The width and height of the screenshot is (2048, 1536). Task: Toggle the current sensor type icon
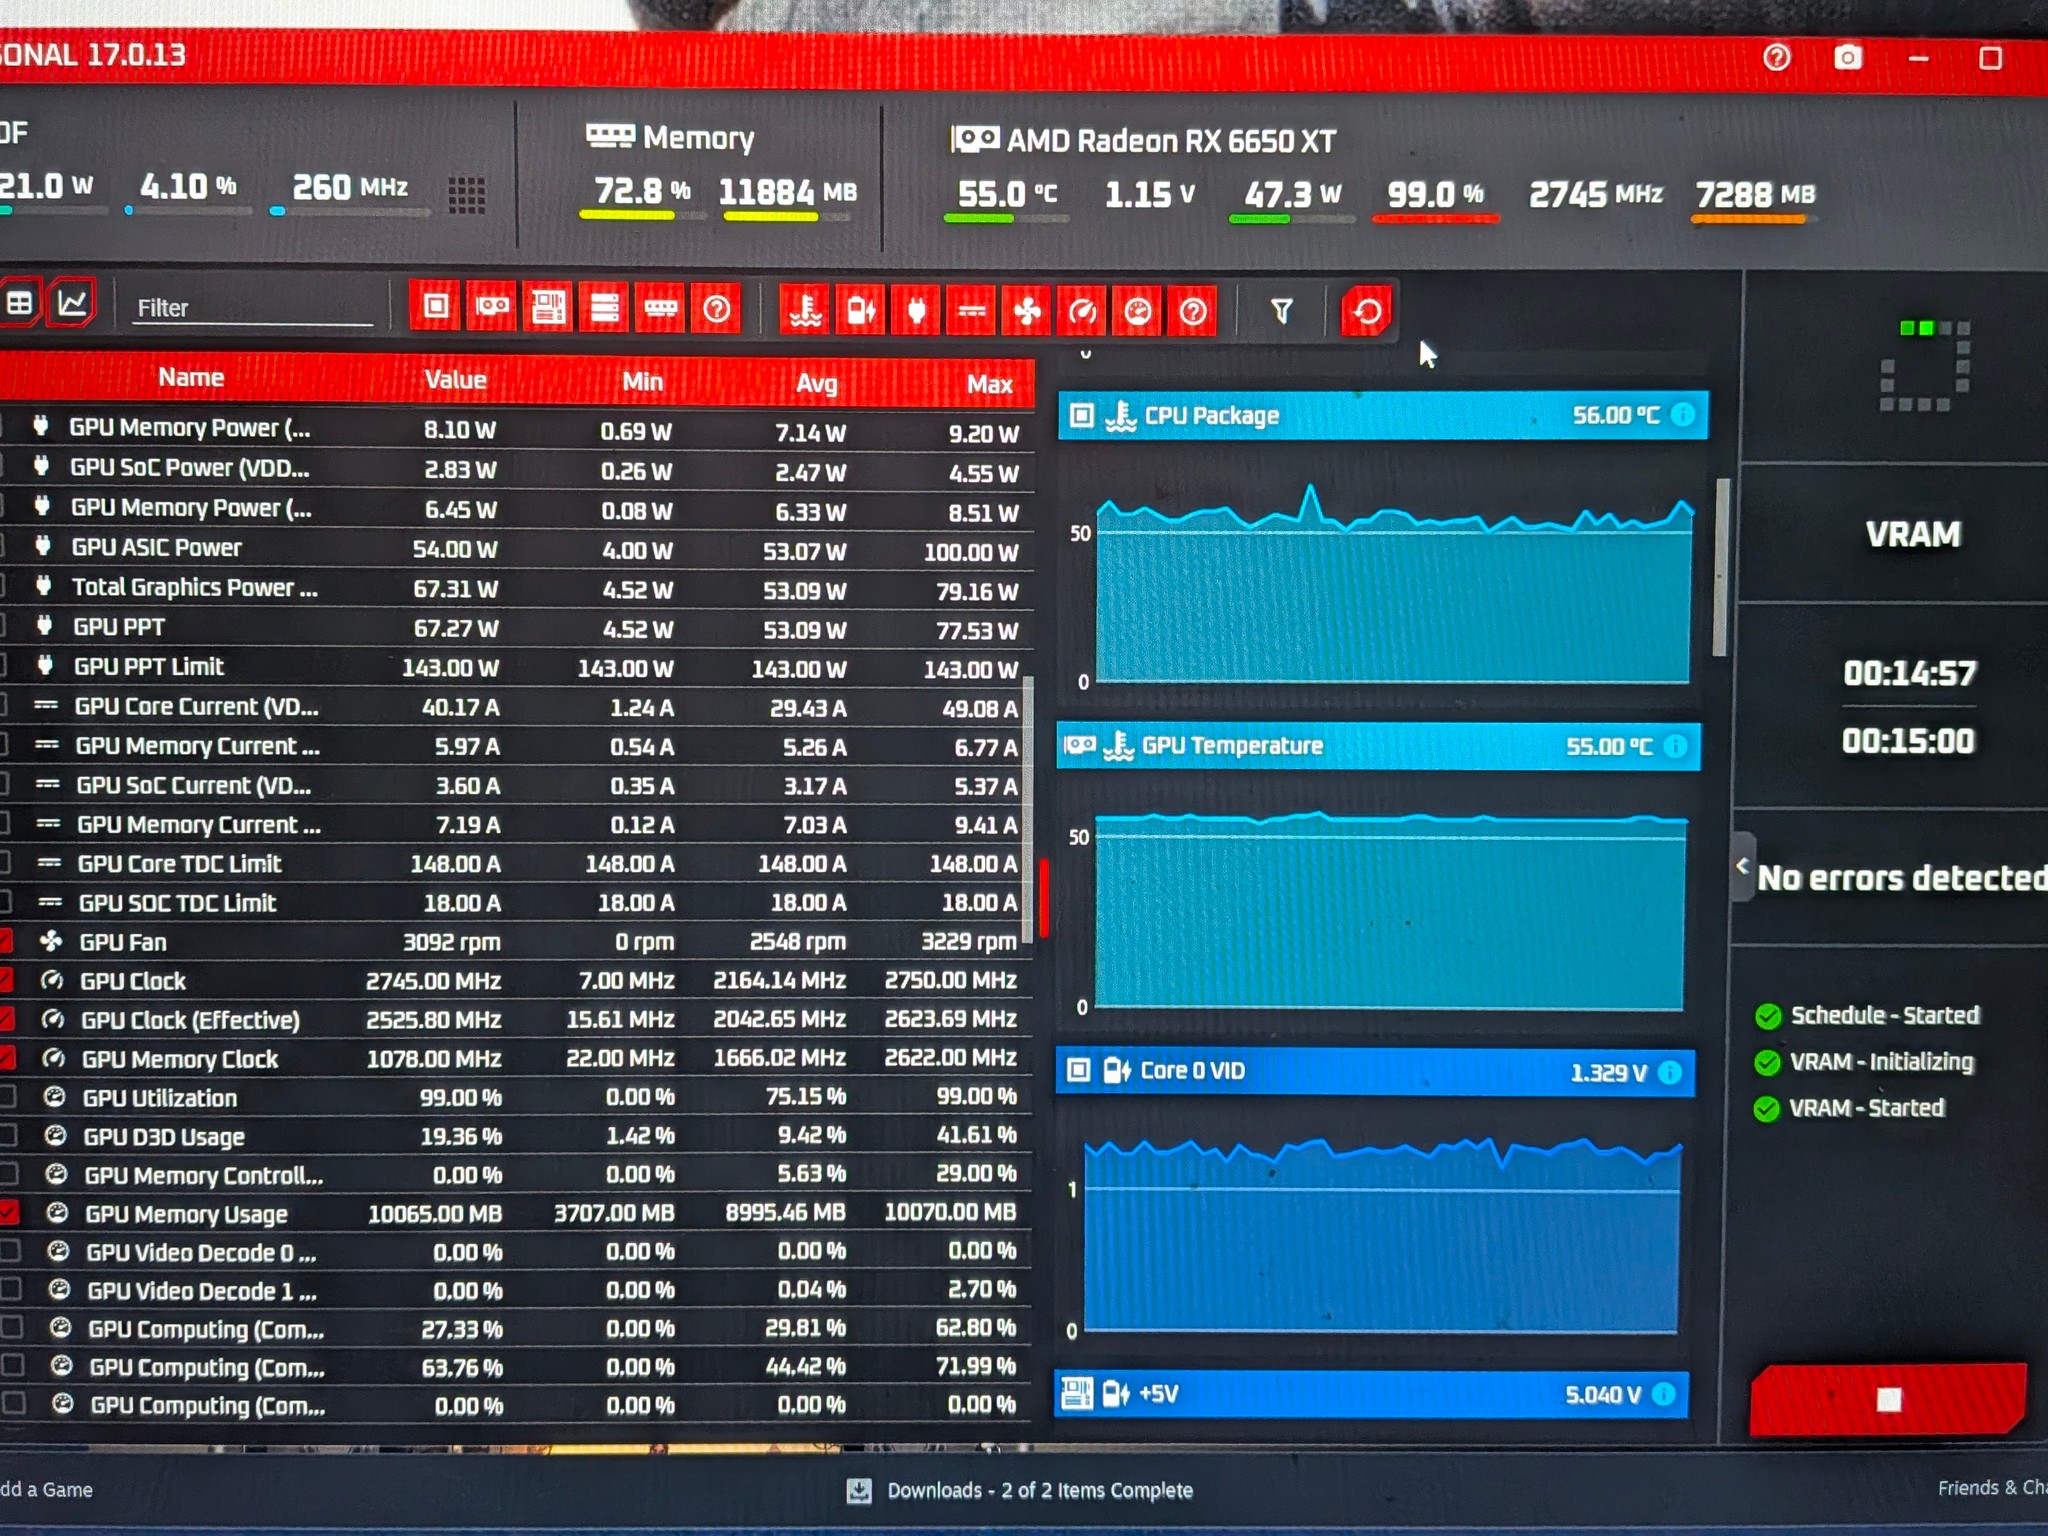[972, 312]
